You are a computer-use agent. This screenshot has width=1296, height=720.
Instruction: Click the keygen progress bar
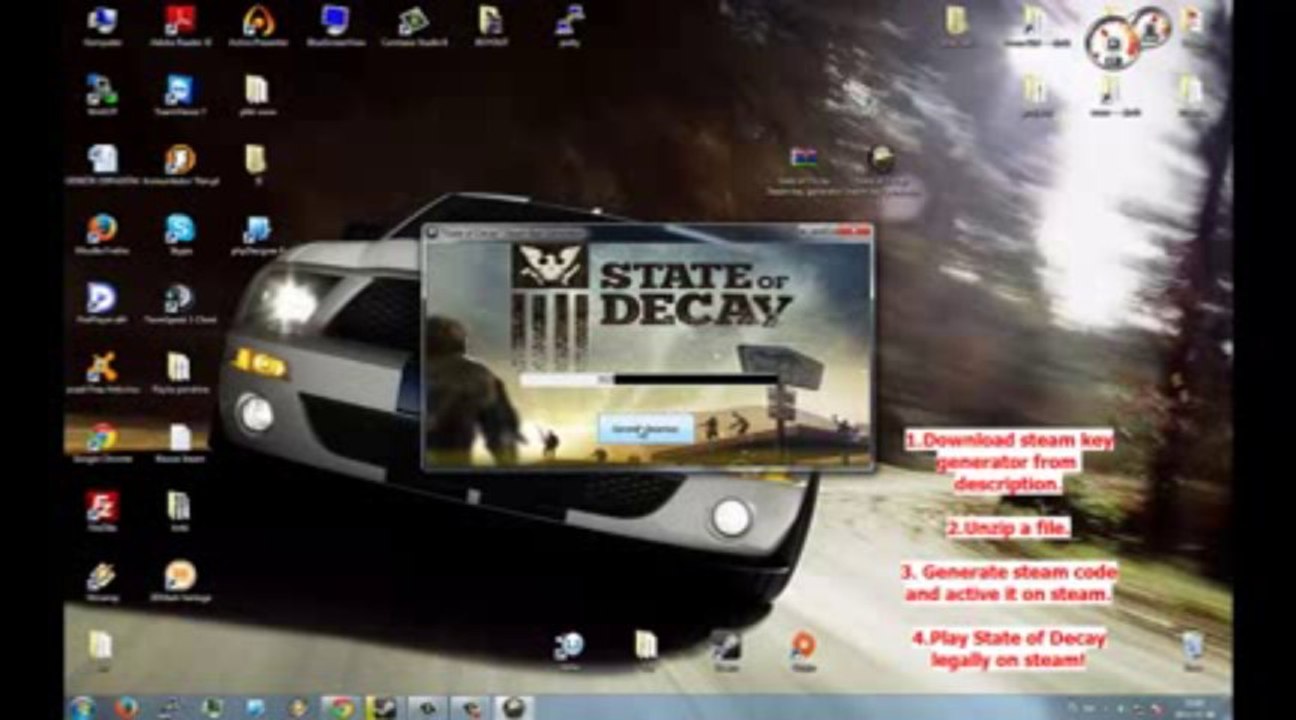coord(648,379)
